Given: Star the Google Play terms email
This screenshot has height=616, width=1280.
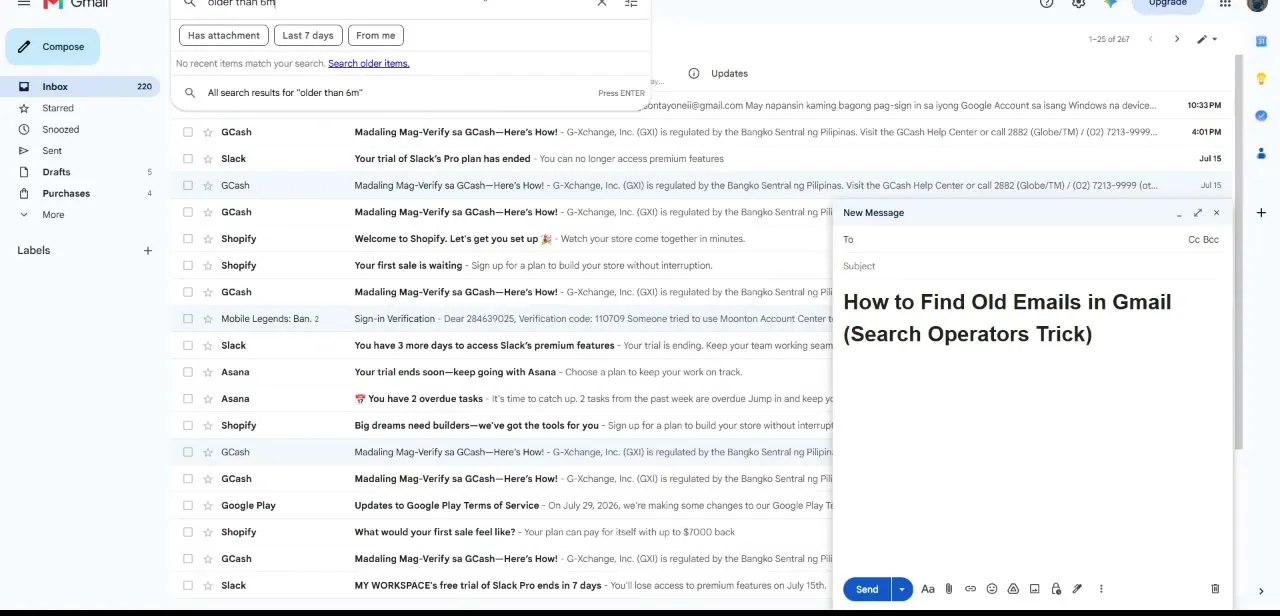Looking at the screenshot, I should [x=208, y=506].
